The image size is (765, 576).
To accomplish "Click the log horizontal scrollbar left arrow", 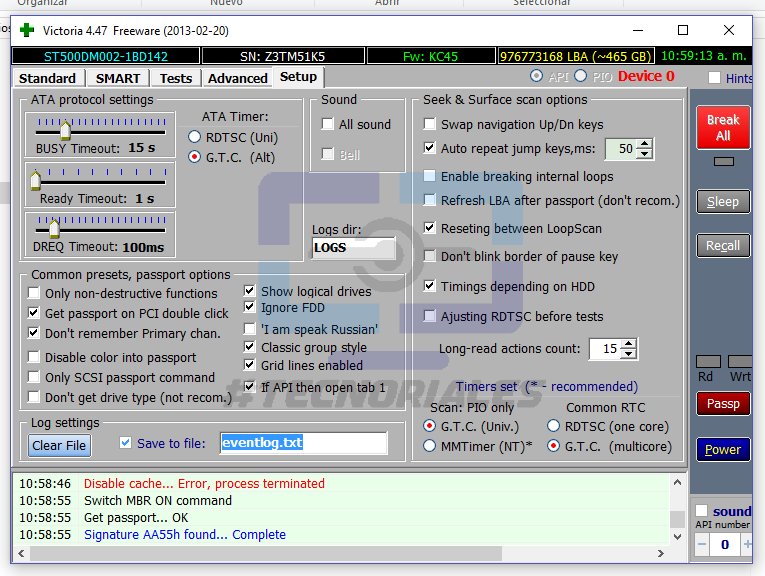I will [x=21, y=554].
